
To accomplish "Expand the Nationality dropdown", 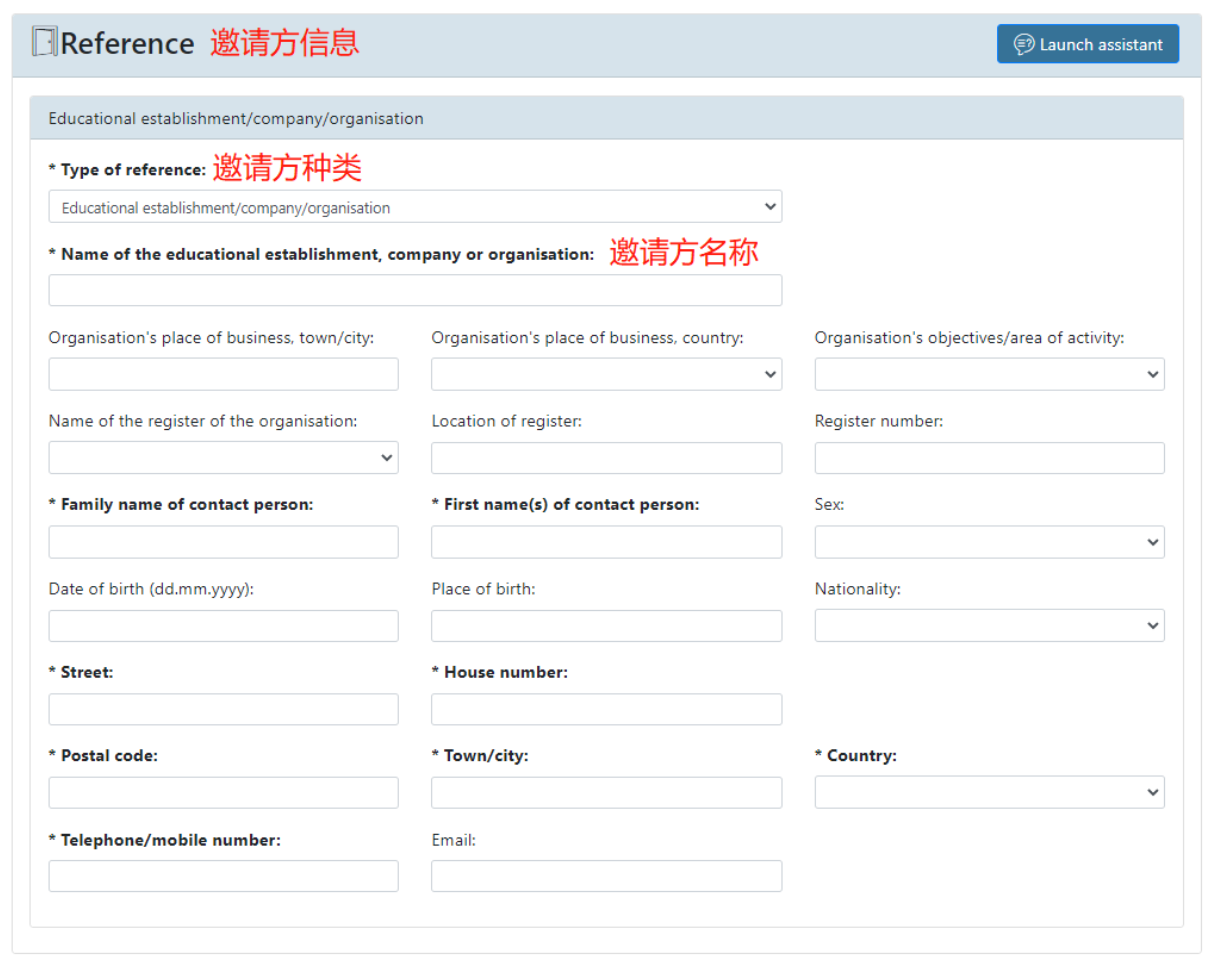I will [990, 626].
